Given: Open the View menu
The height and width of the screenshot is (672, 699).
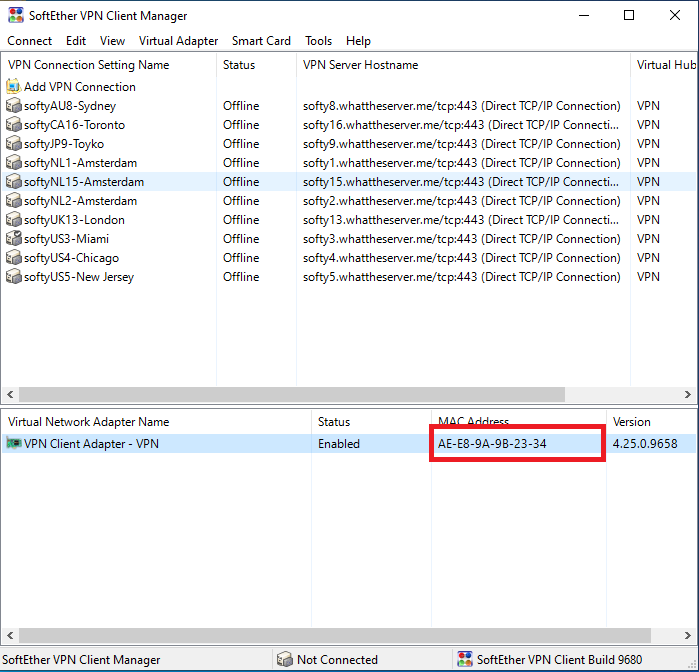Looking at the screenshot, I should [x=112, y=41].
